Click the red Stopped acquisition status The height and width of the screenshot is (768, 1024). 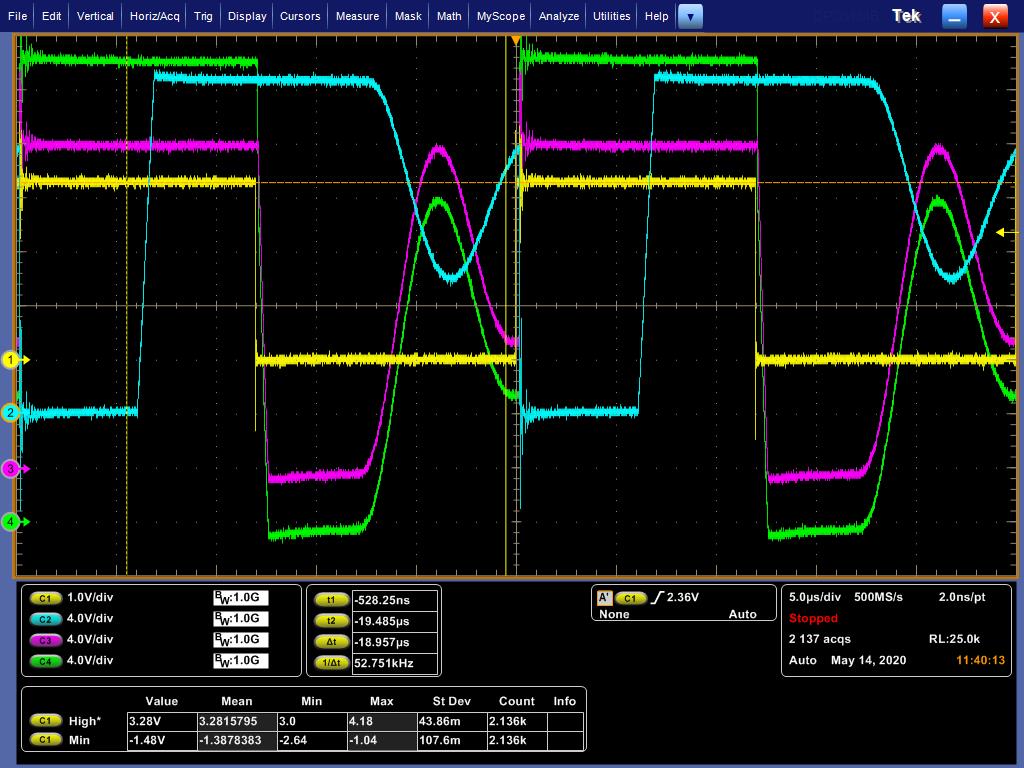[x=813, y=618]
